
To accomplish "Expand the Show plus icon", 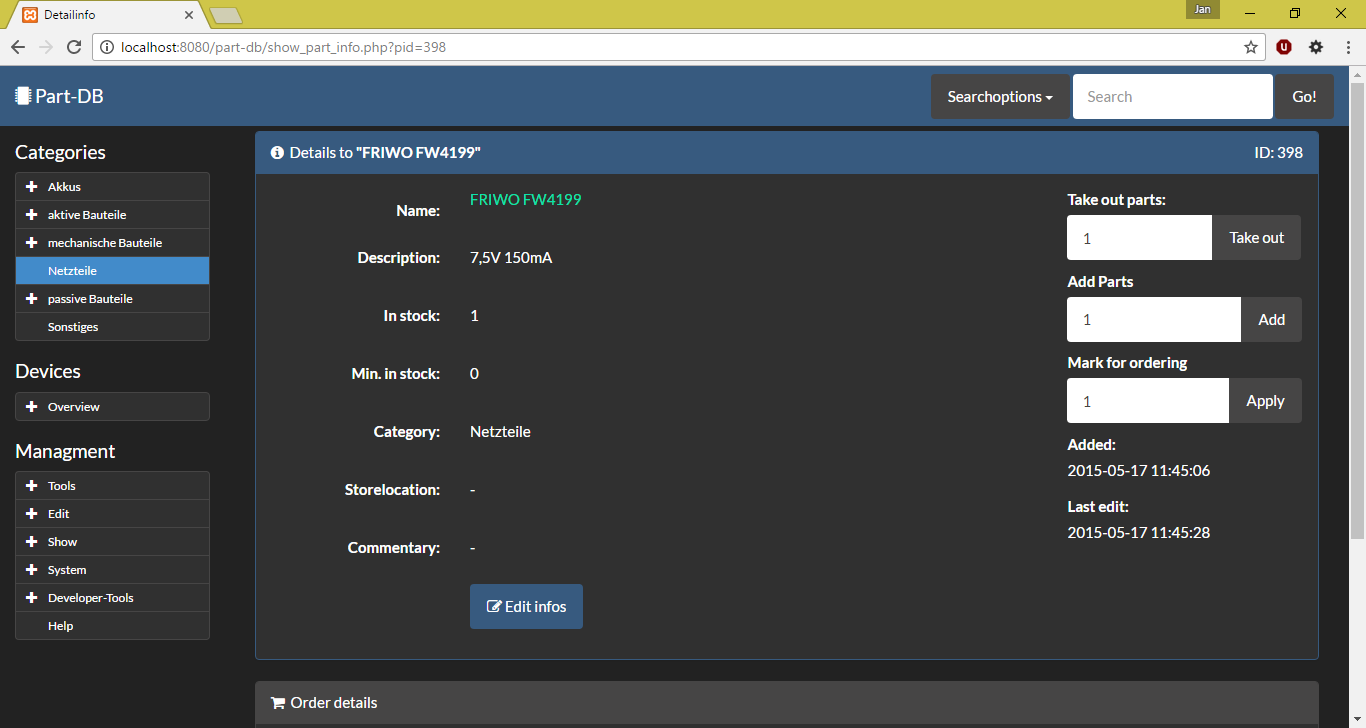I will 31,542.
